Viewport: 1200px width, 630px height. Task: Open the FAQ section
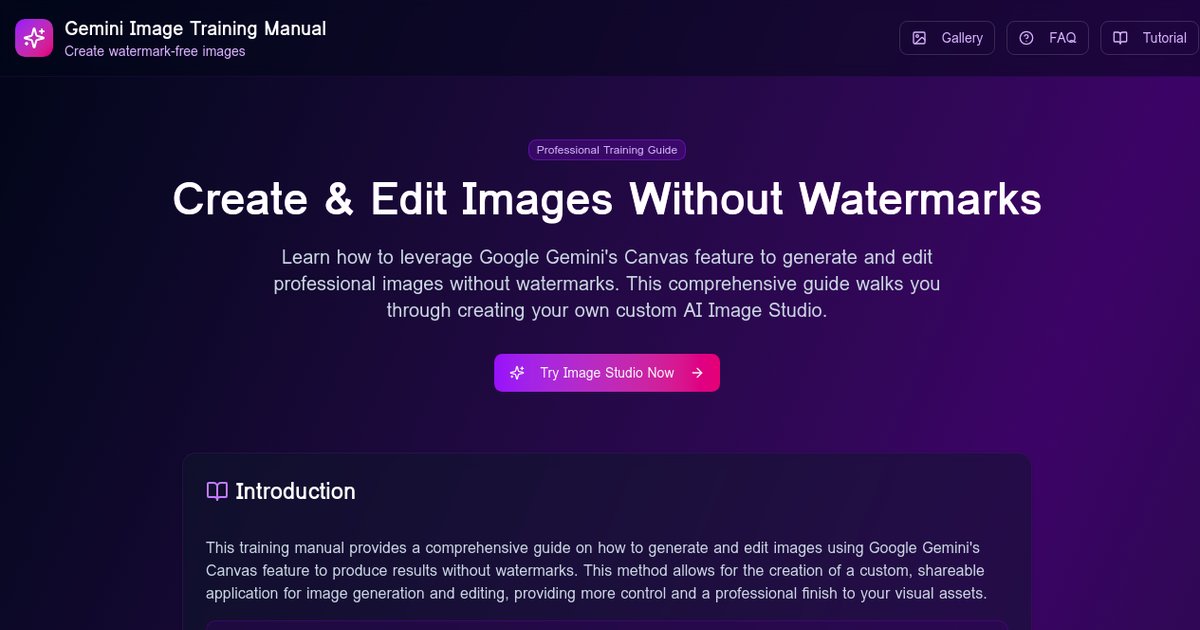click(x=1047, y=38)
